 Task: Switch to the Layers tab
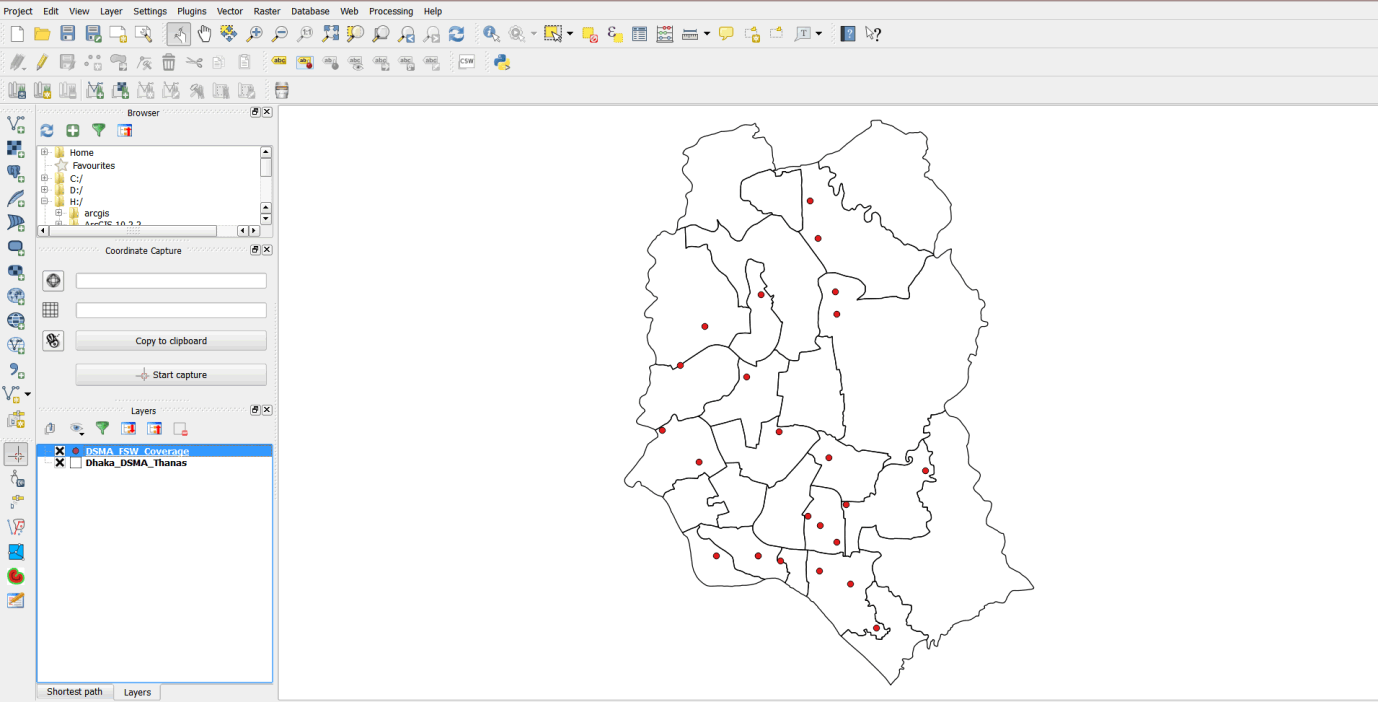click(x=137, y=692)
